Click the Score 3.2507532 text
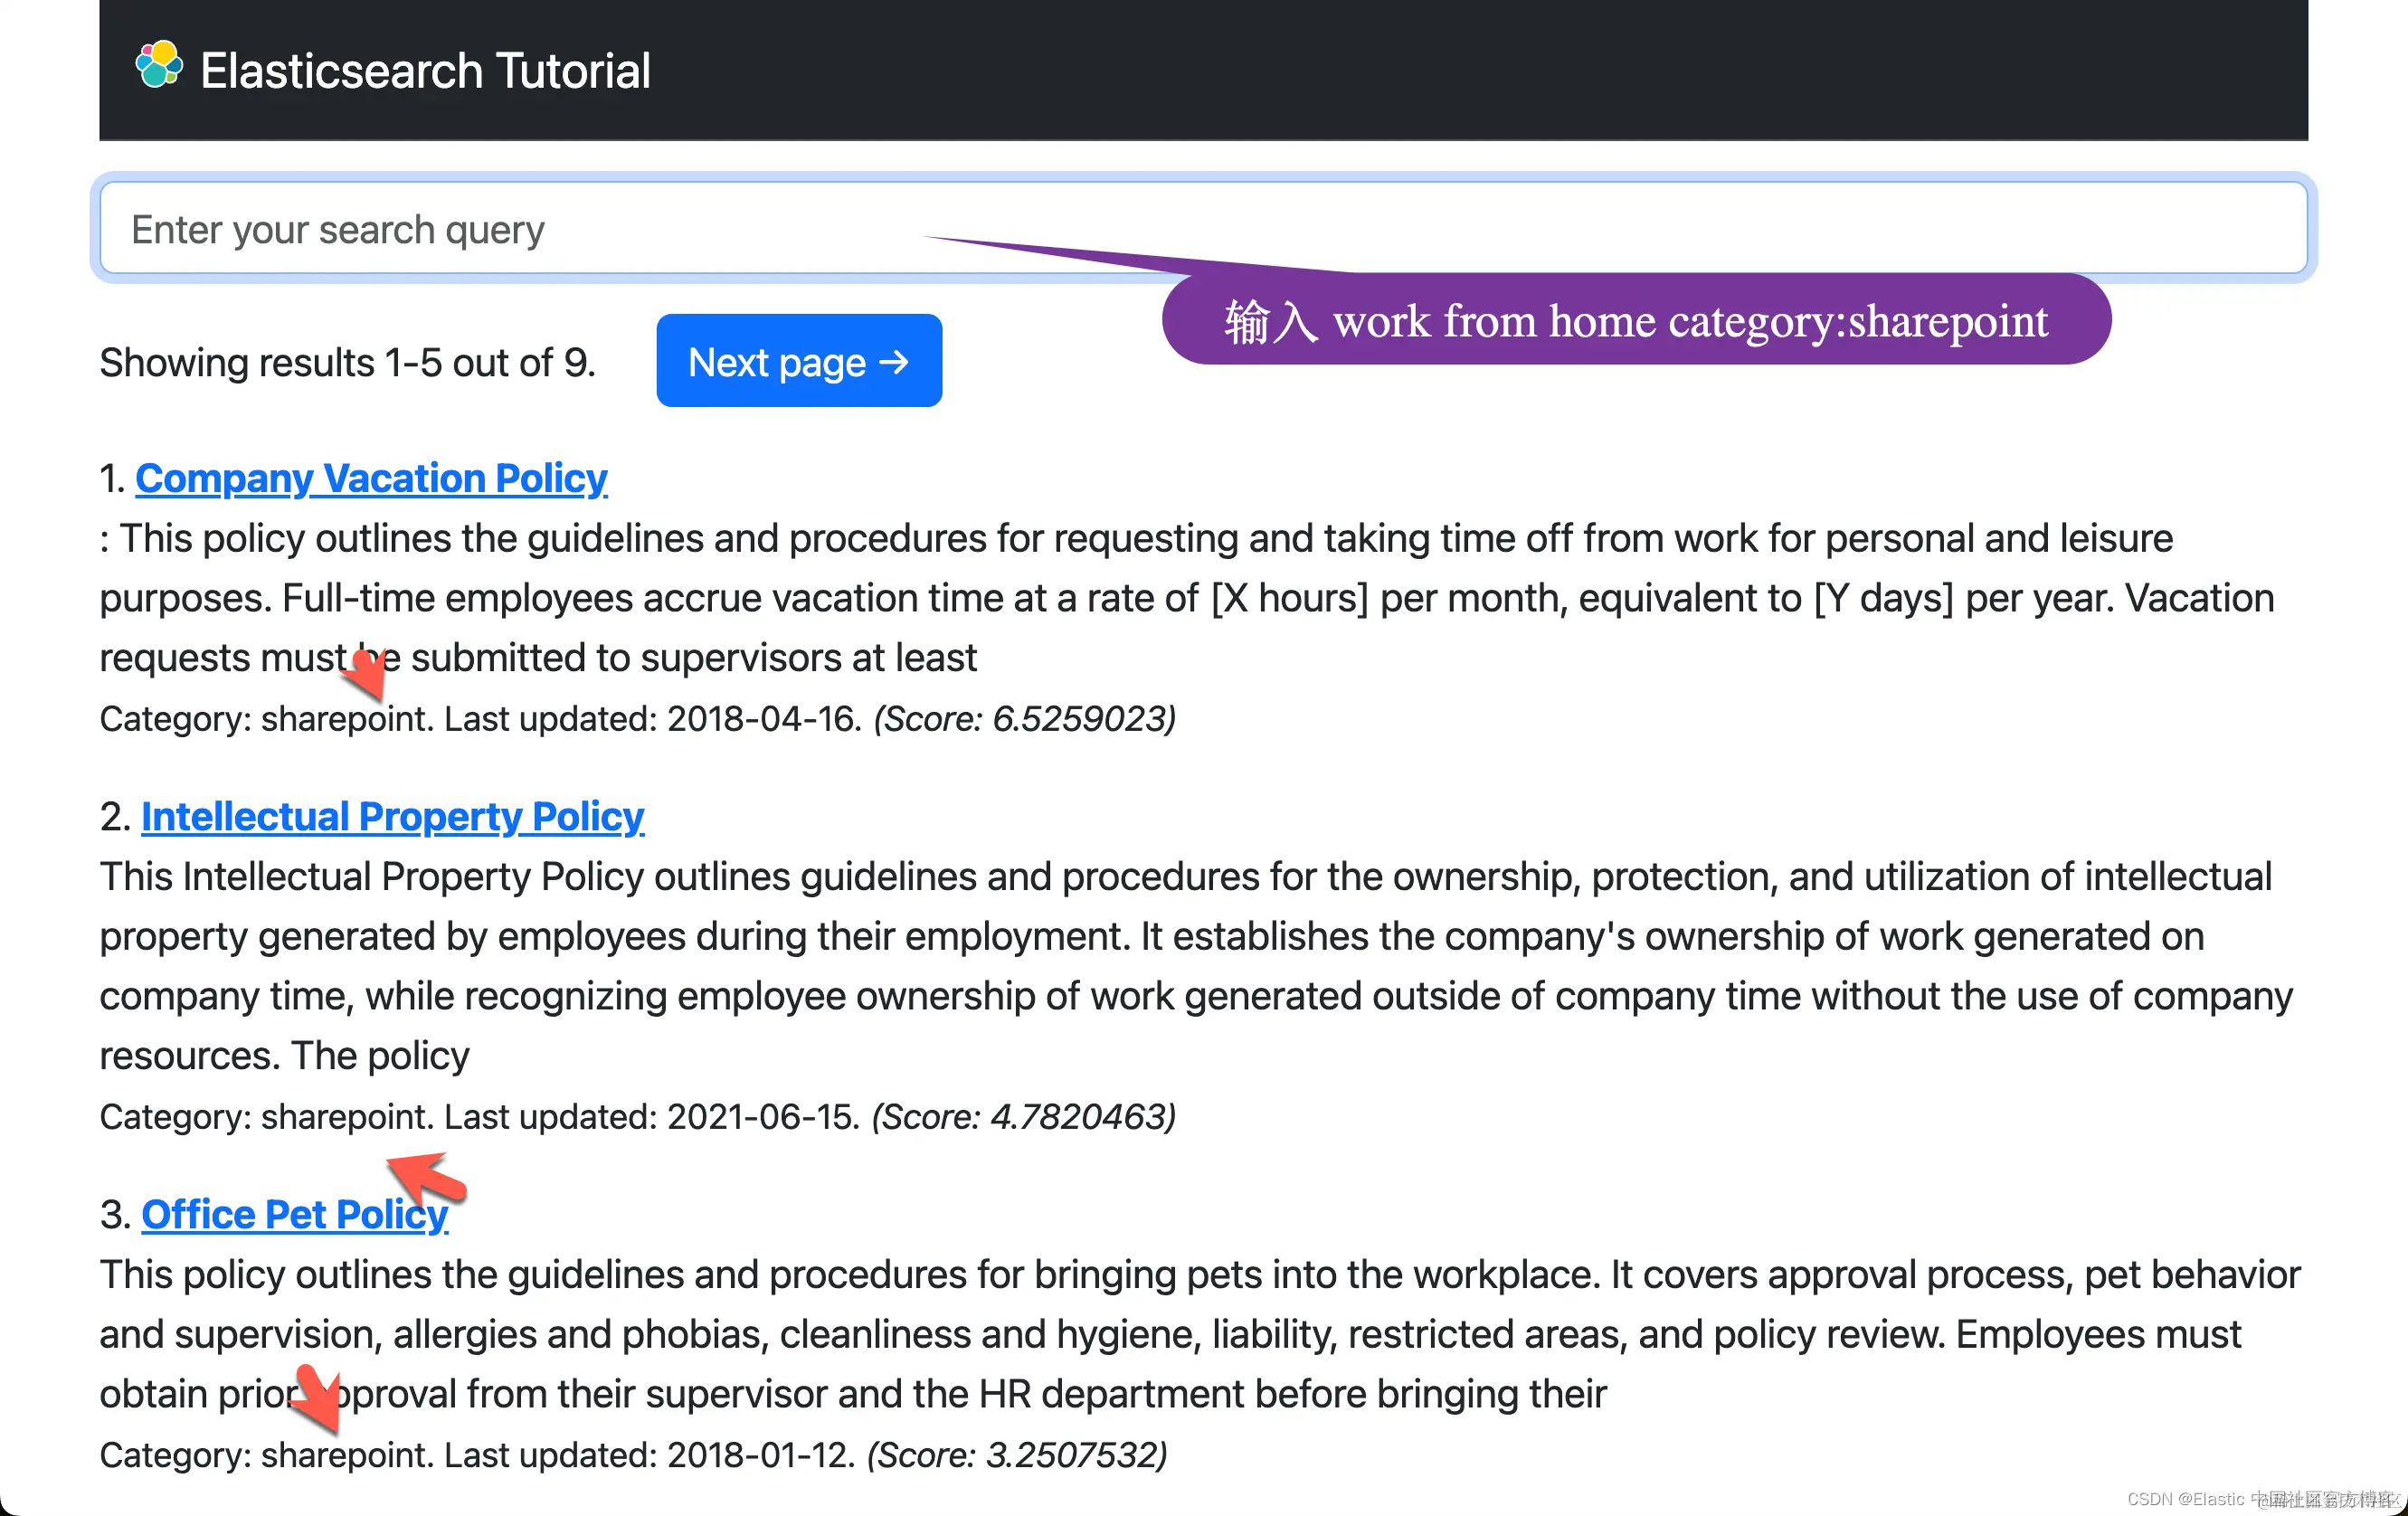This screenshot has width=2408, height=1516. (x=1016, y=1454)
